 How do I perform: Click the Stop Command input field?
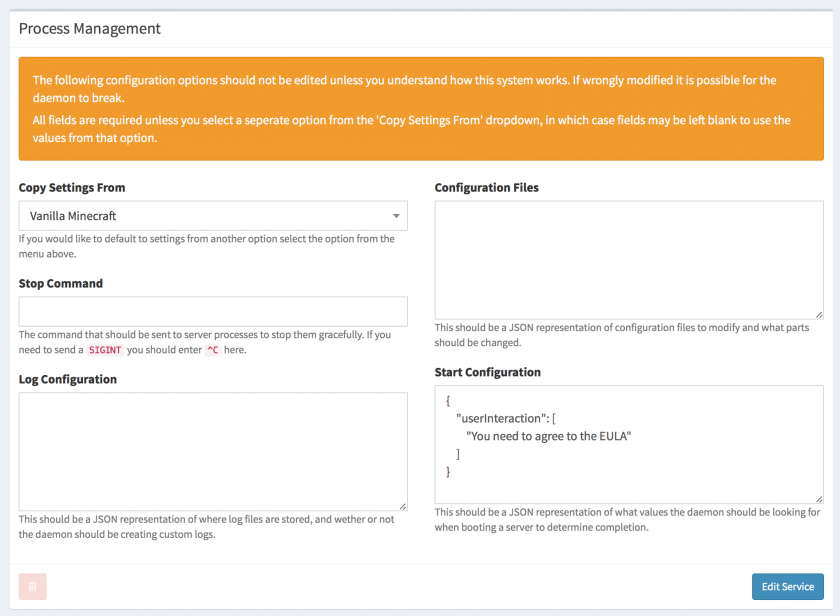tap(212, 310)
